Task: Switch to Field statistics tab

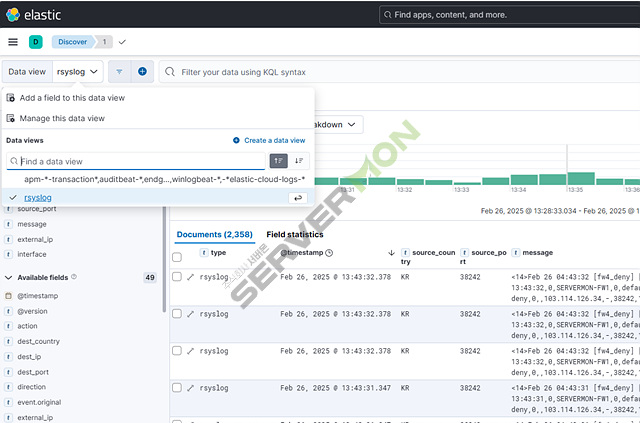Action: [x=295, y=234]
